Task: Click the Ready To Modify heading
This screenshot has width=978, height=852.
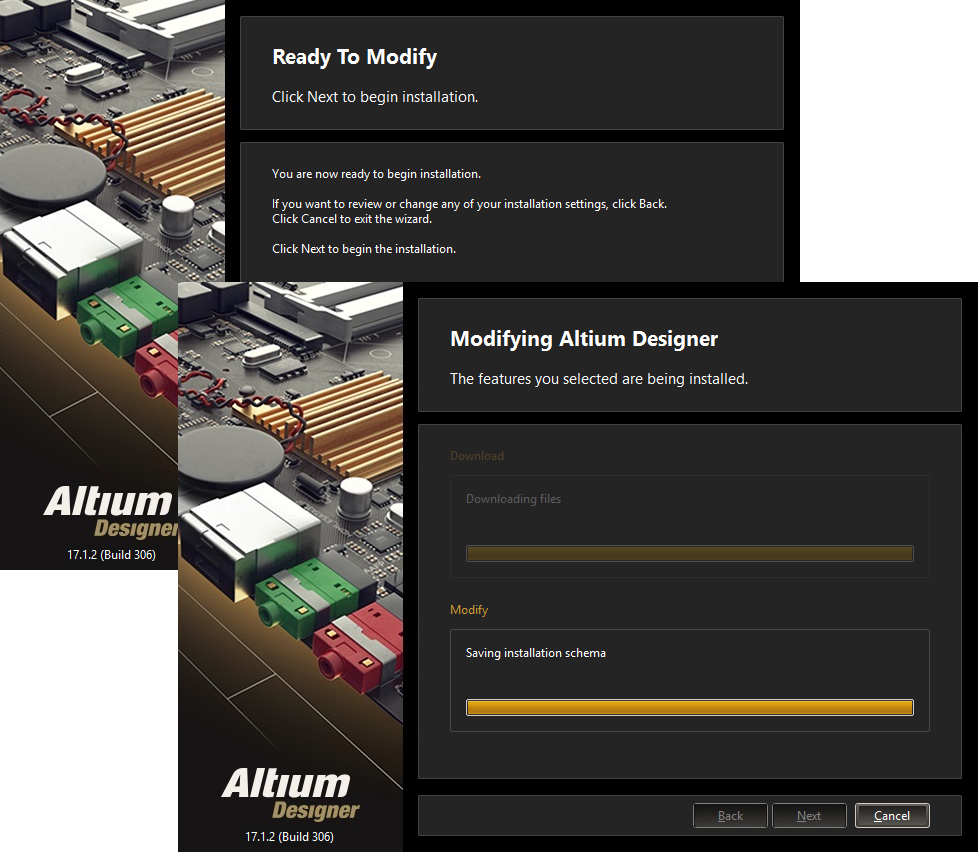Action: 354,57
